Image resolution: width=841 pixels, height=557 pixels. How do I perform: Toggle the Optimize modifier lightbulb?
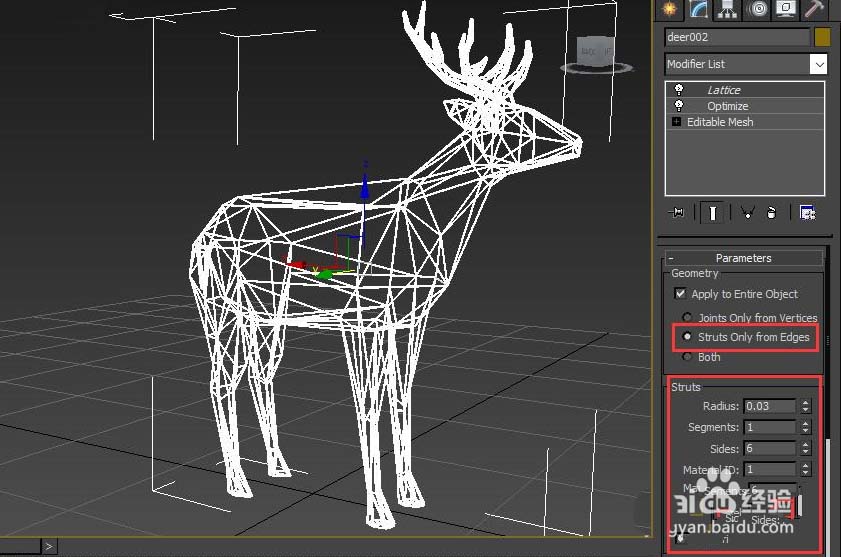point(679,106)
